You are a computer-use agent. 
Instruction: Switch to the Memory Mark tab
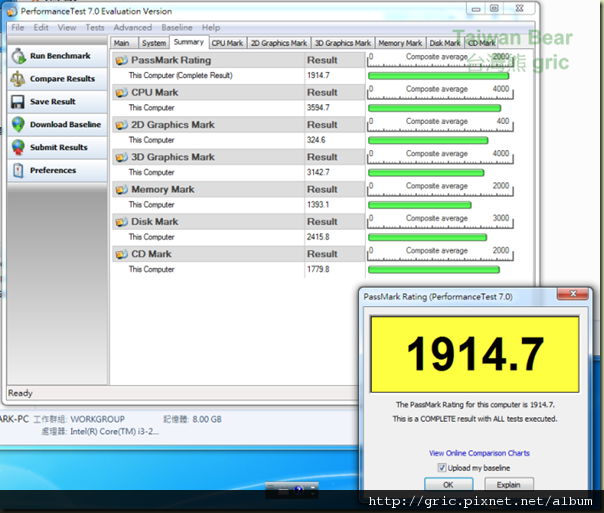point(400,43)
